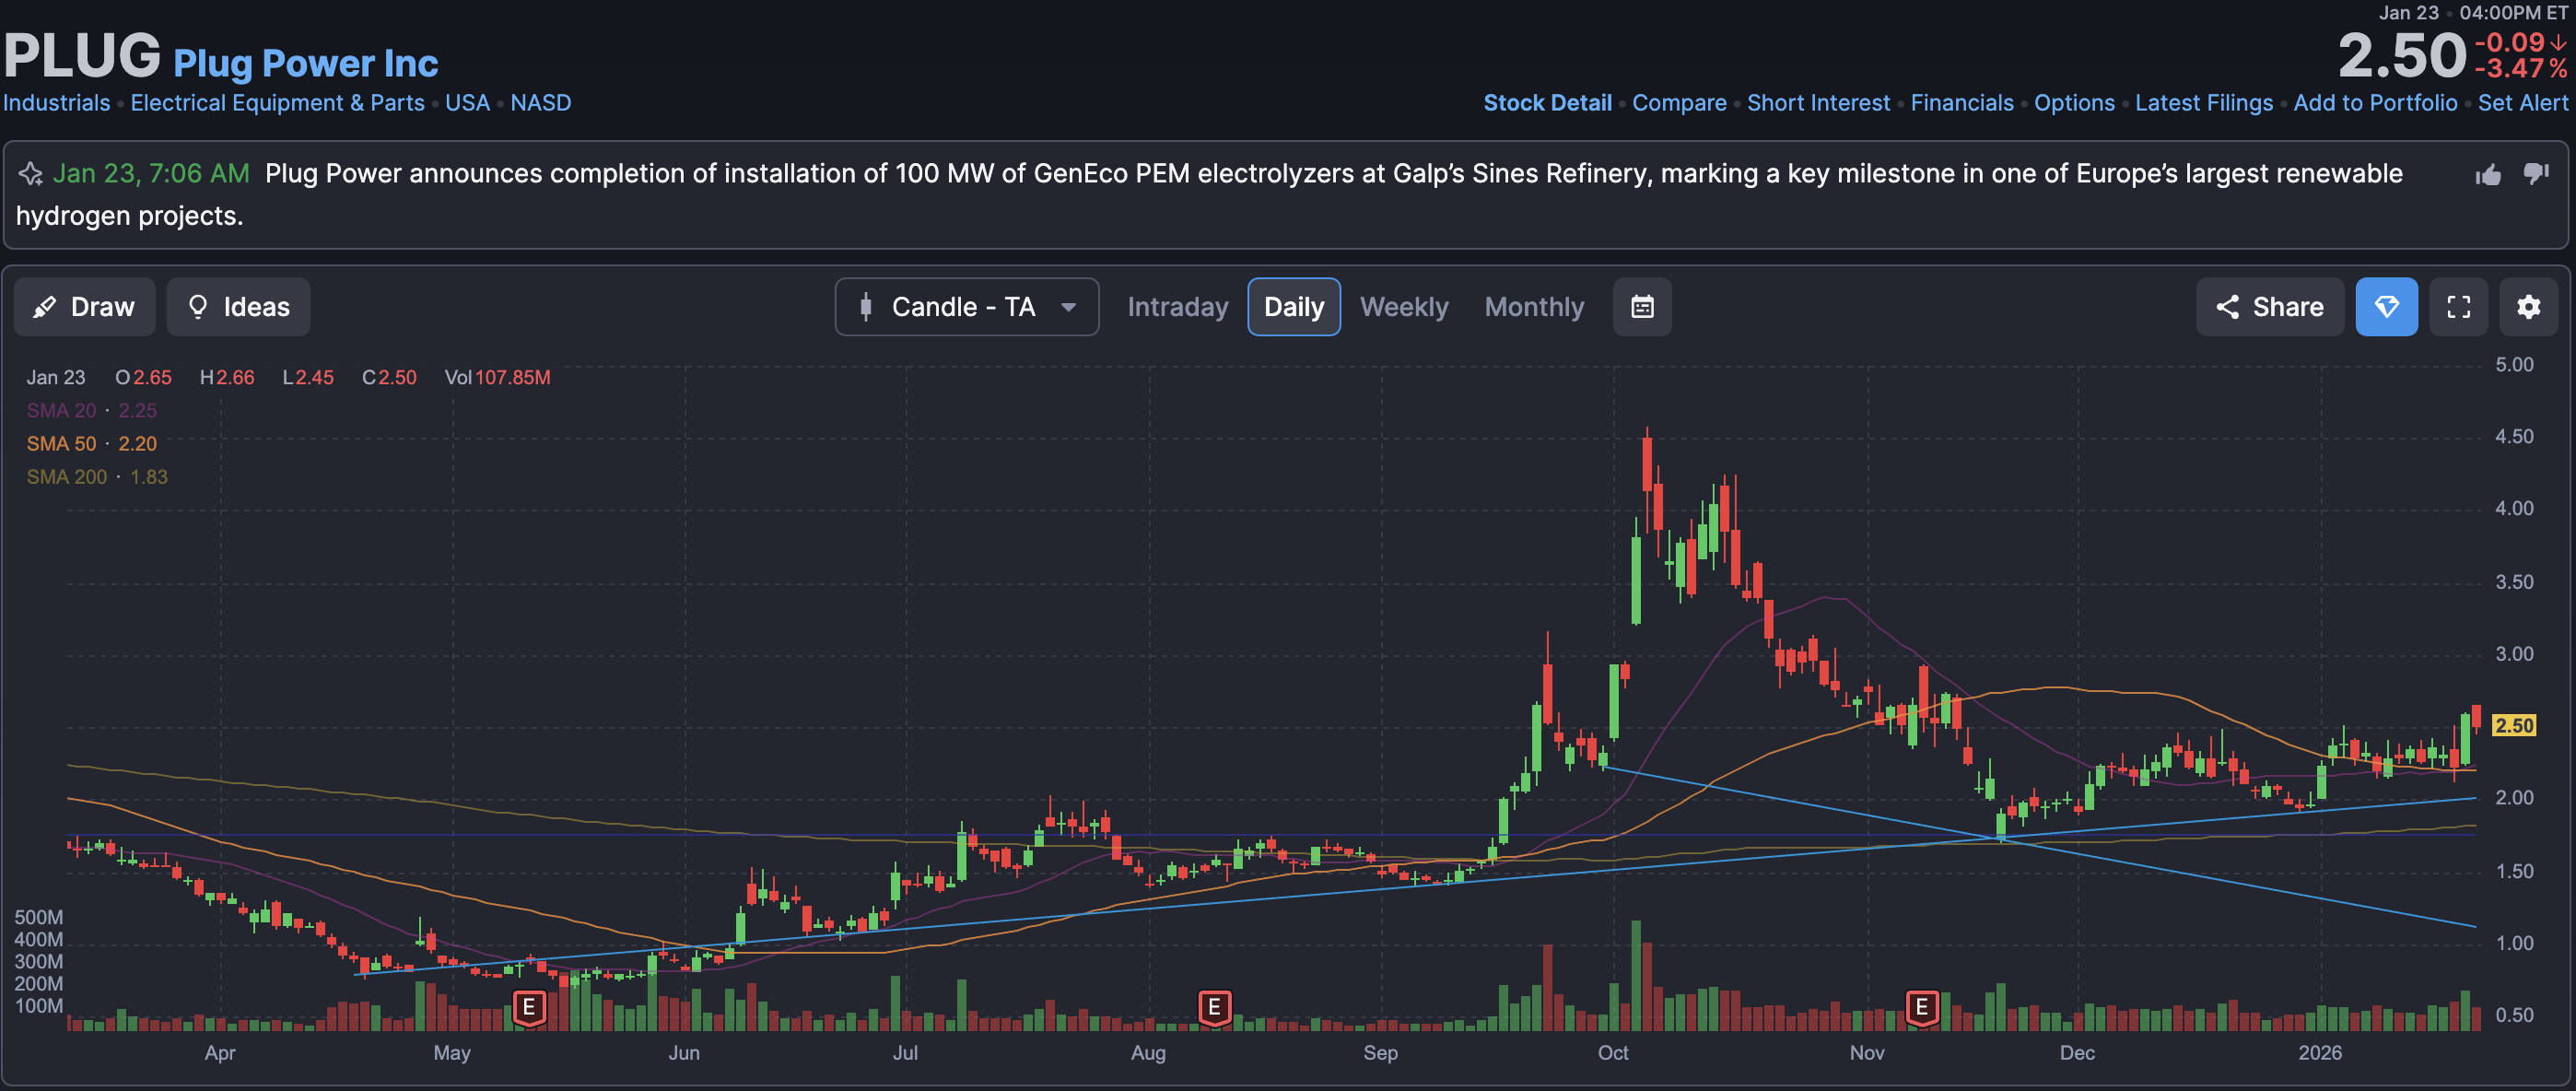The width and height of the screenshot is (2576, 1091).
Task: Toggle the Ideas button
Action: coord(238,307)
